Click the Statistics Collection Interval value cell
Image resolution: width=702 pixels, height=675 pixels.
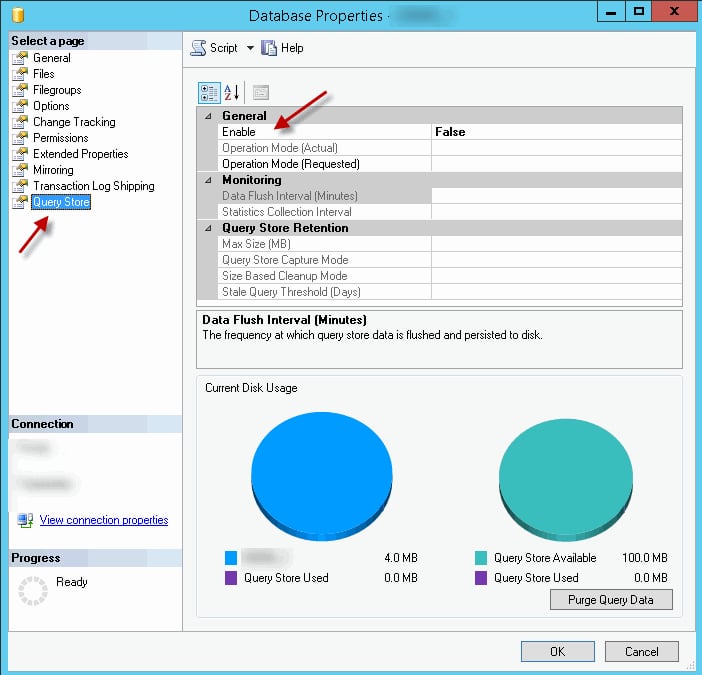click(x=556, y=212)
